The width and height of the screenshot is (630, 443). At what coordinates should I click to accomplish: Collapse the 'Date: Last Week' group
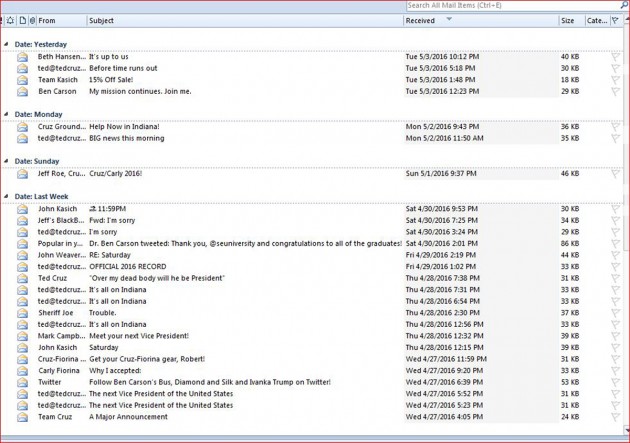click(x=7, y=196)
